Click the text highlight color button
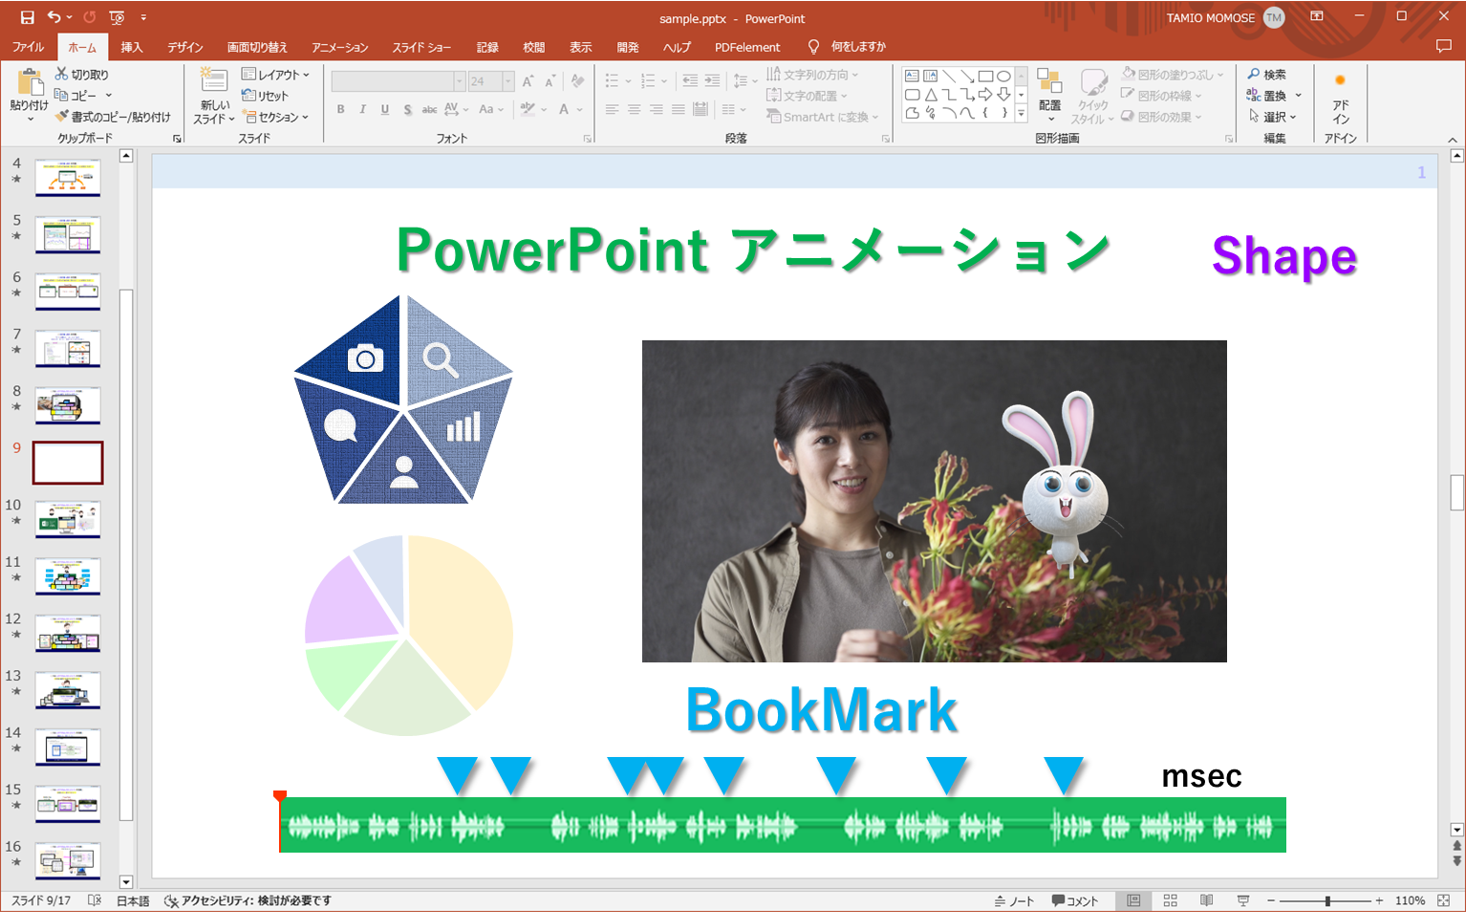Image resolution: width=1466 pixels, height=912 pixels. [528, 109]
